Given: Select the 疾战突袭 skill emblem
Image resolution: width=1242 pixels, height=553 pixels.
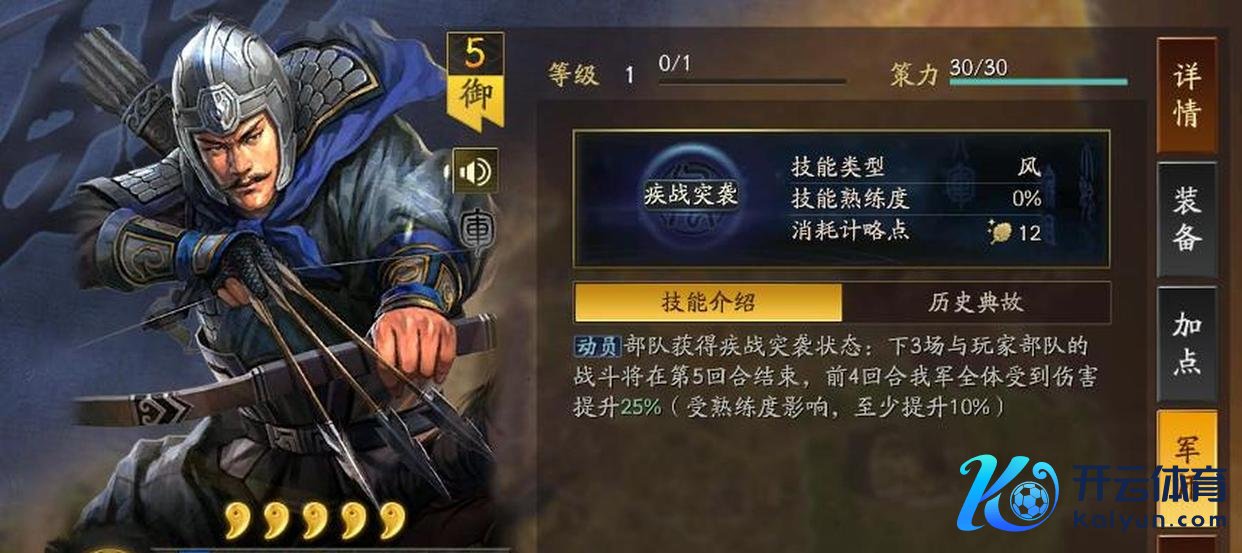Looking at the screenshot, I should pos(689,195).
